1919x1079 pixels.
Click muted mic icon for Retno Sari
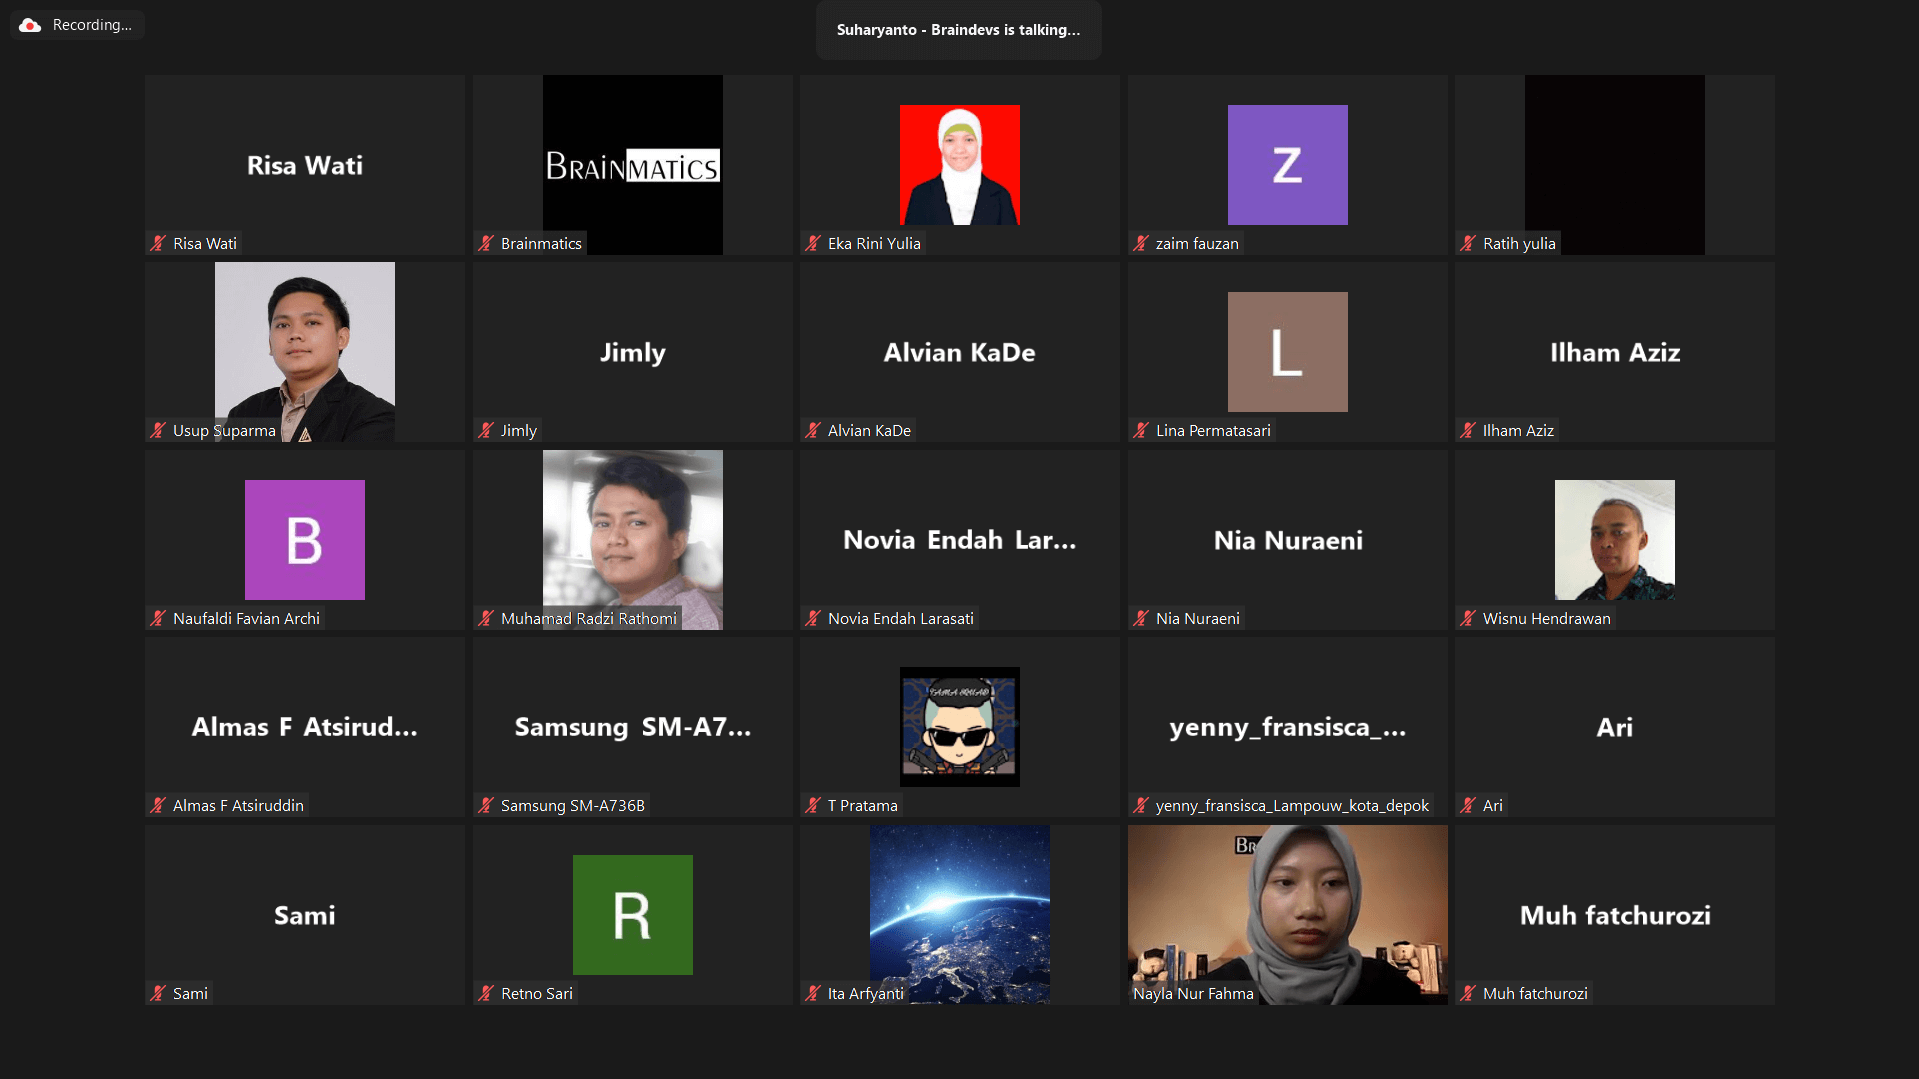pyautogui.click(x=486, y=993)
